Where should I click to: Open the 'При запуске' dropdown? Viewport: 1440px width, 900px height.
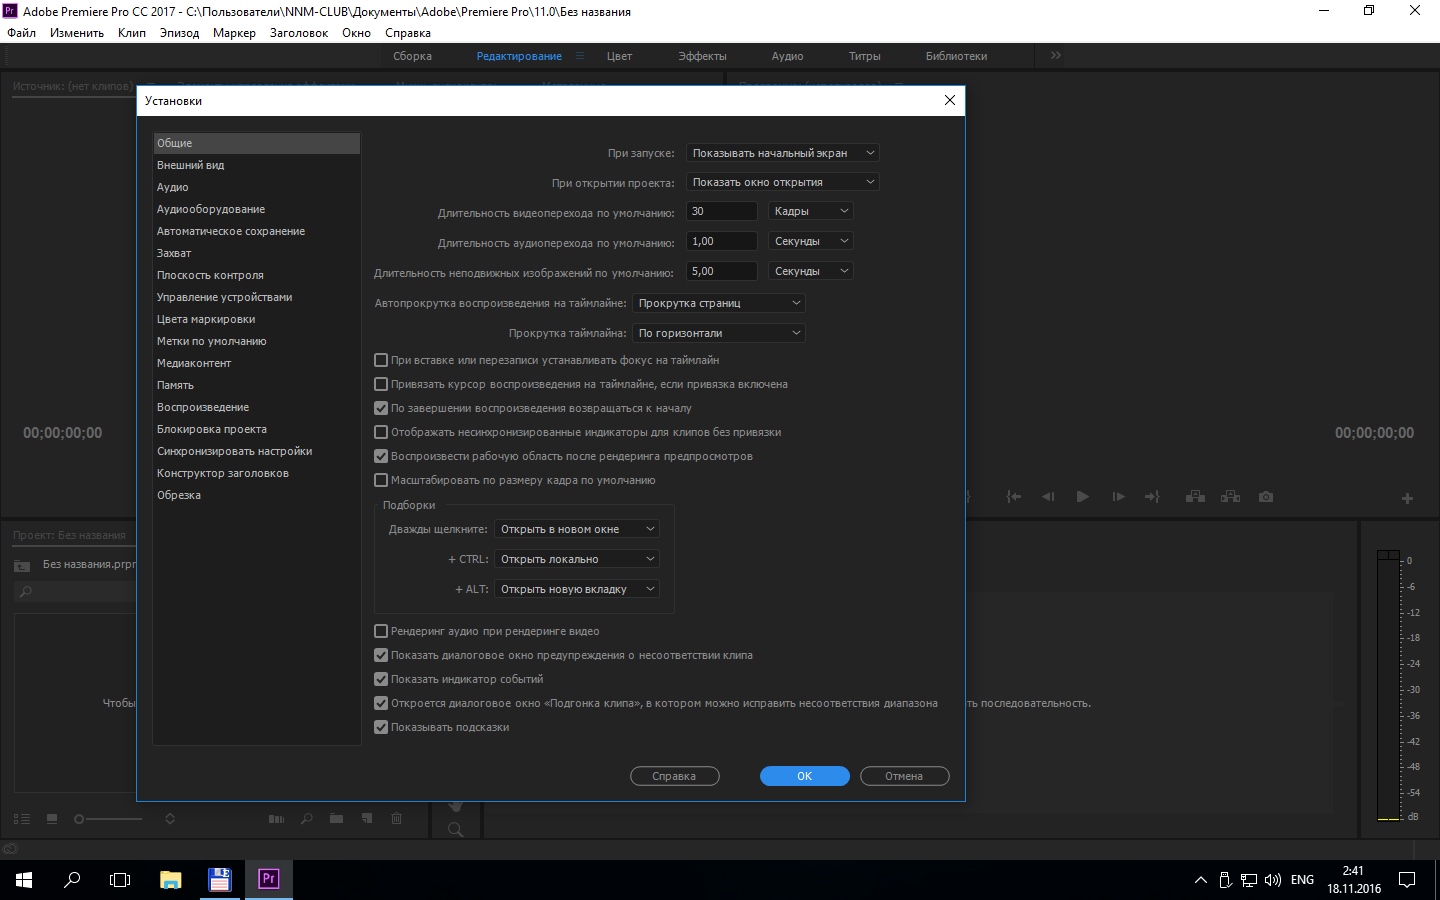[783, 153]
